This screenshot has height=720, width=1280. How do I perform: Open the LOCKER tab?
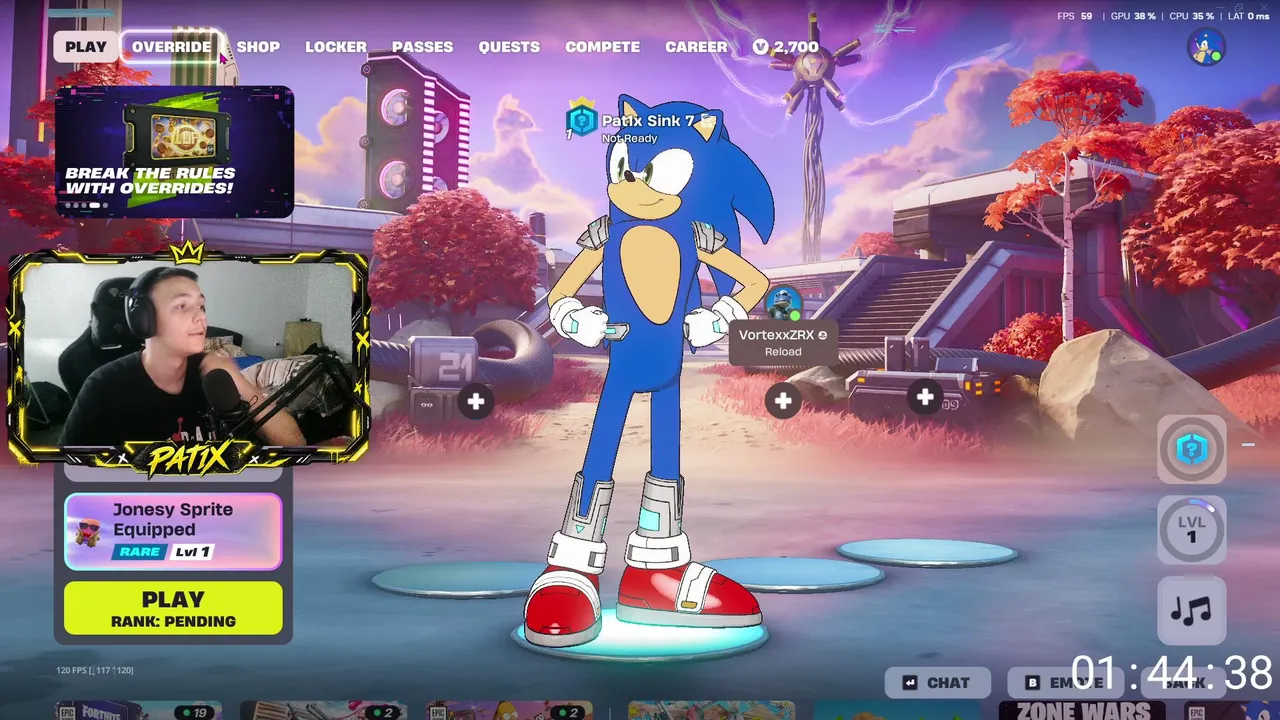[336, 47]
